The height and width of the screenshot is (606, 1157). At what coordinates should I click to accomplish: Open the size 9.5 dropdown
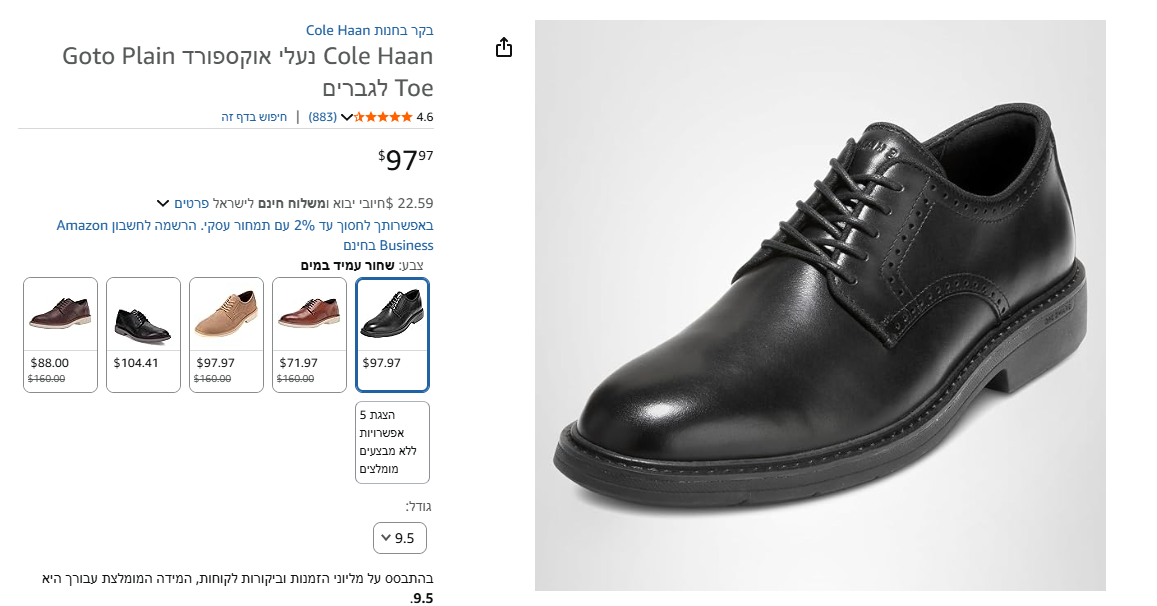click(399, 538)
